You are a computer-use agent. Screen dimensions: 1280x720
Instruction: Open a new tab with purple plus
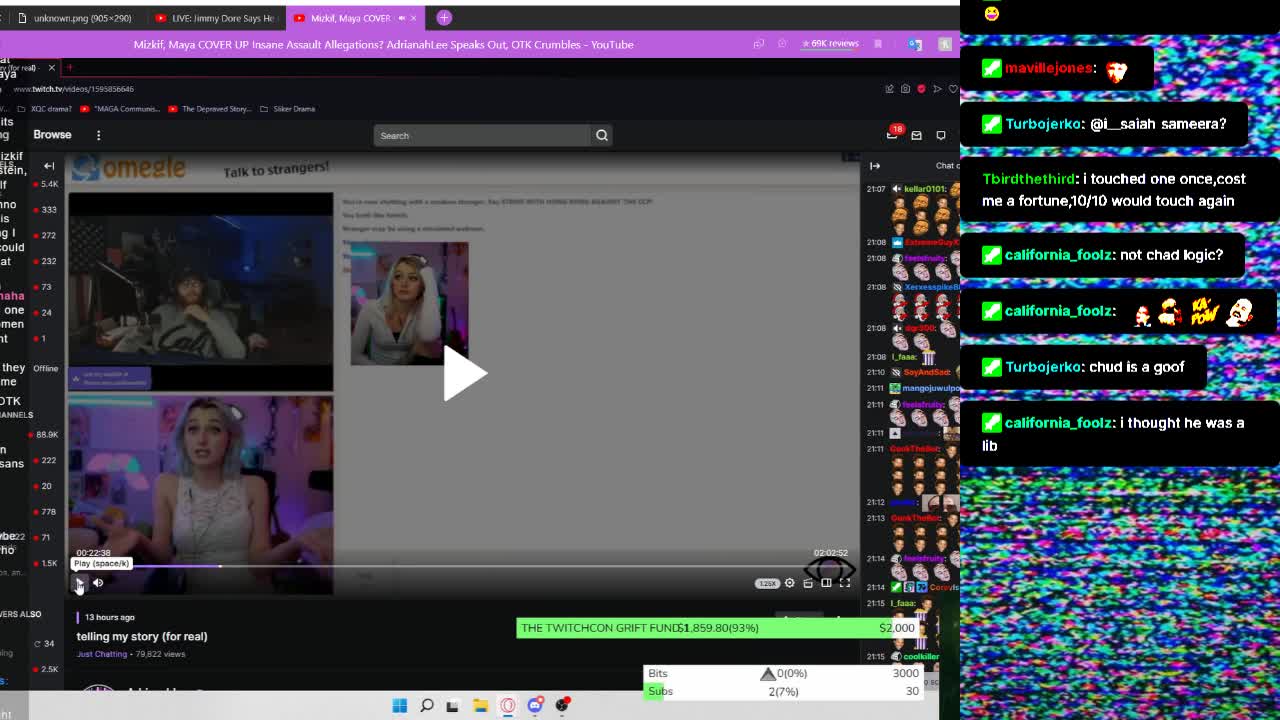(x=444, y=18)
